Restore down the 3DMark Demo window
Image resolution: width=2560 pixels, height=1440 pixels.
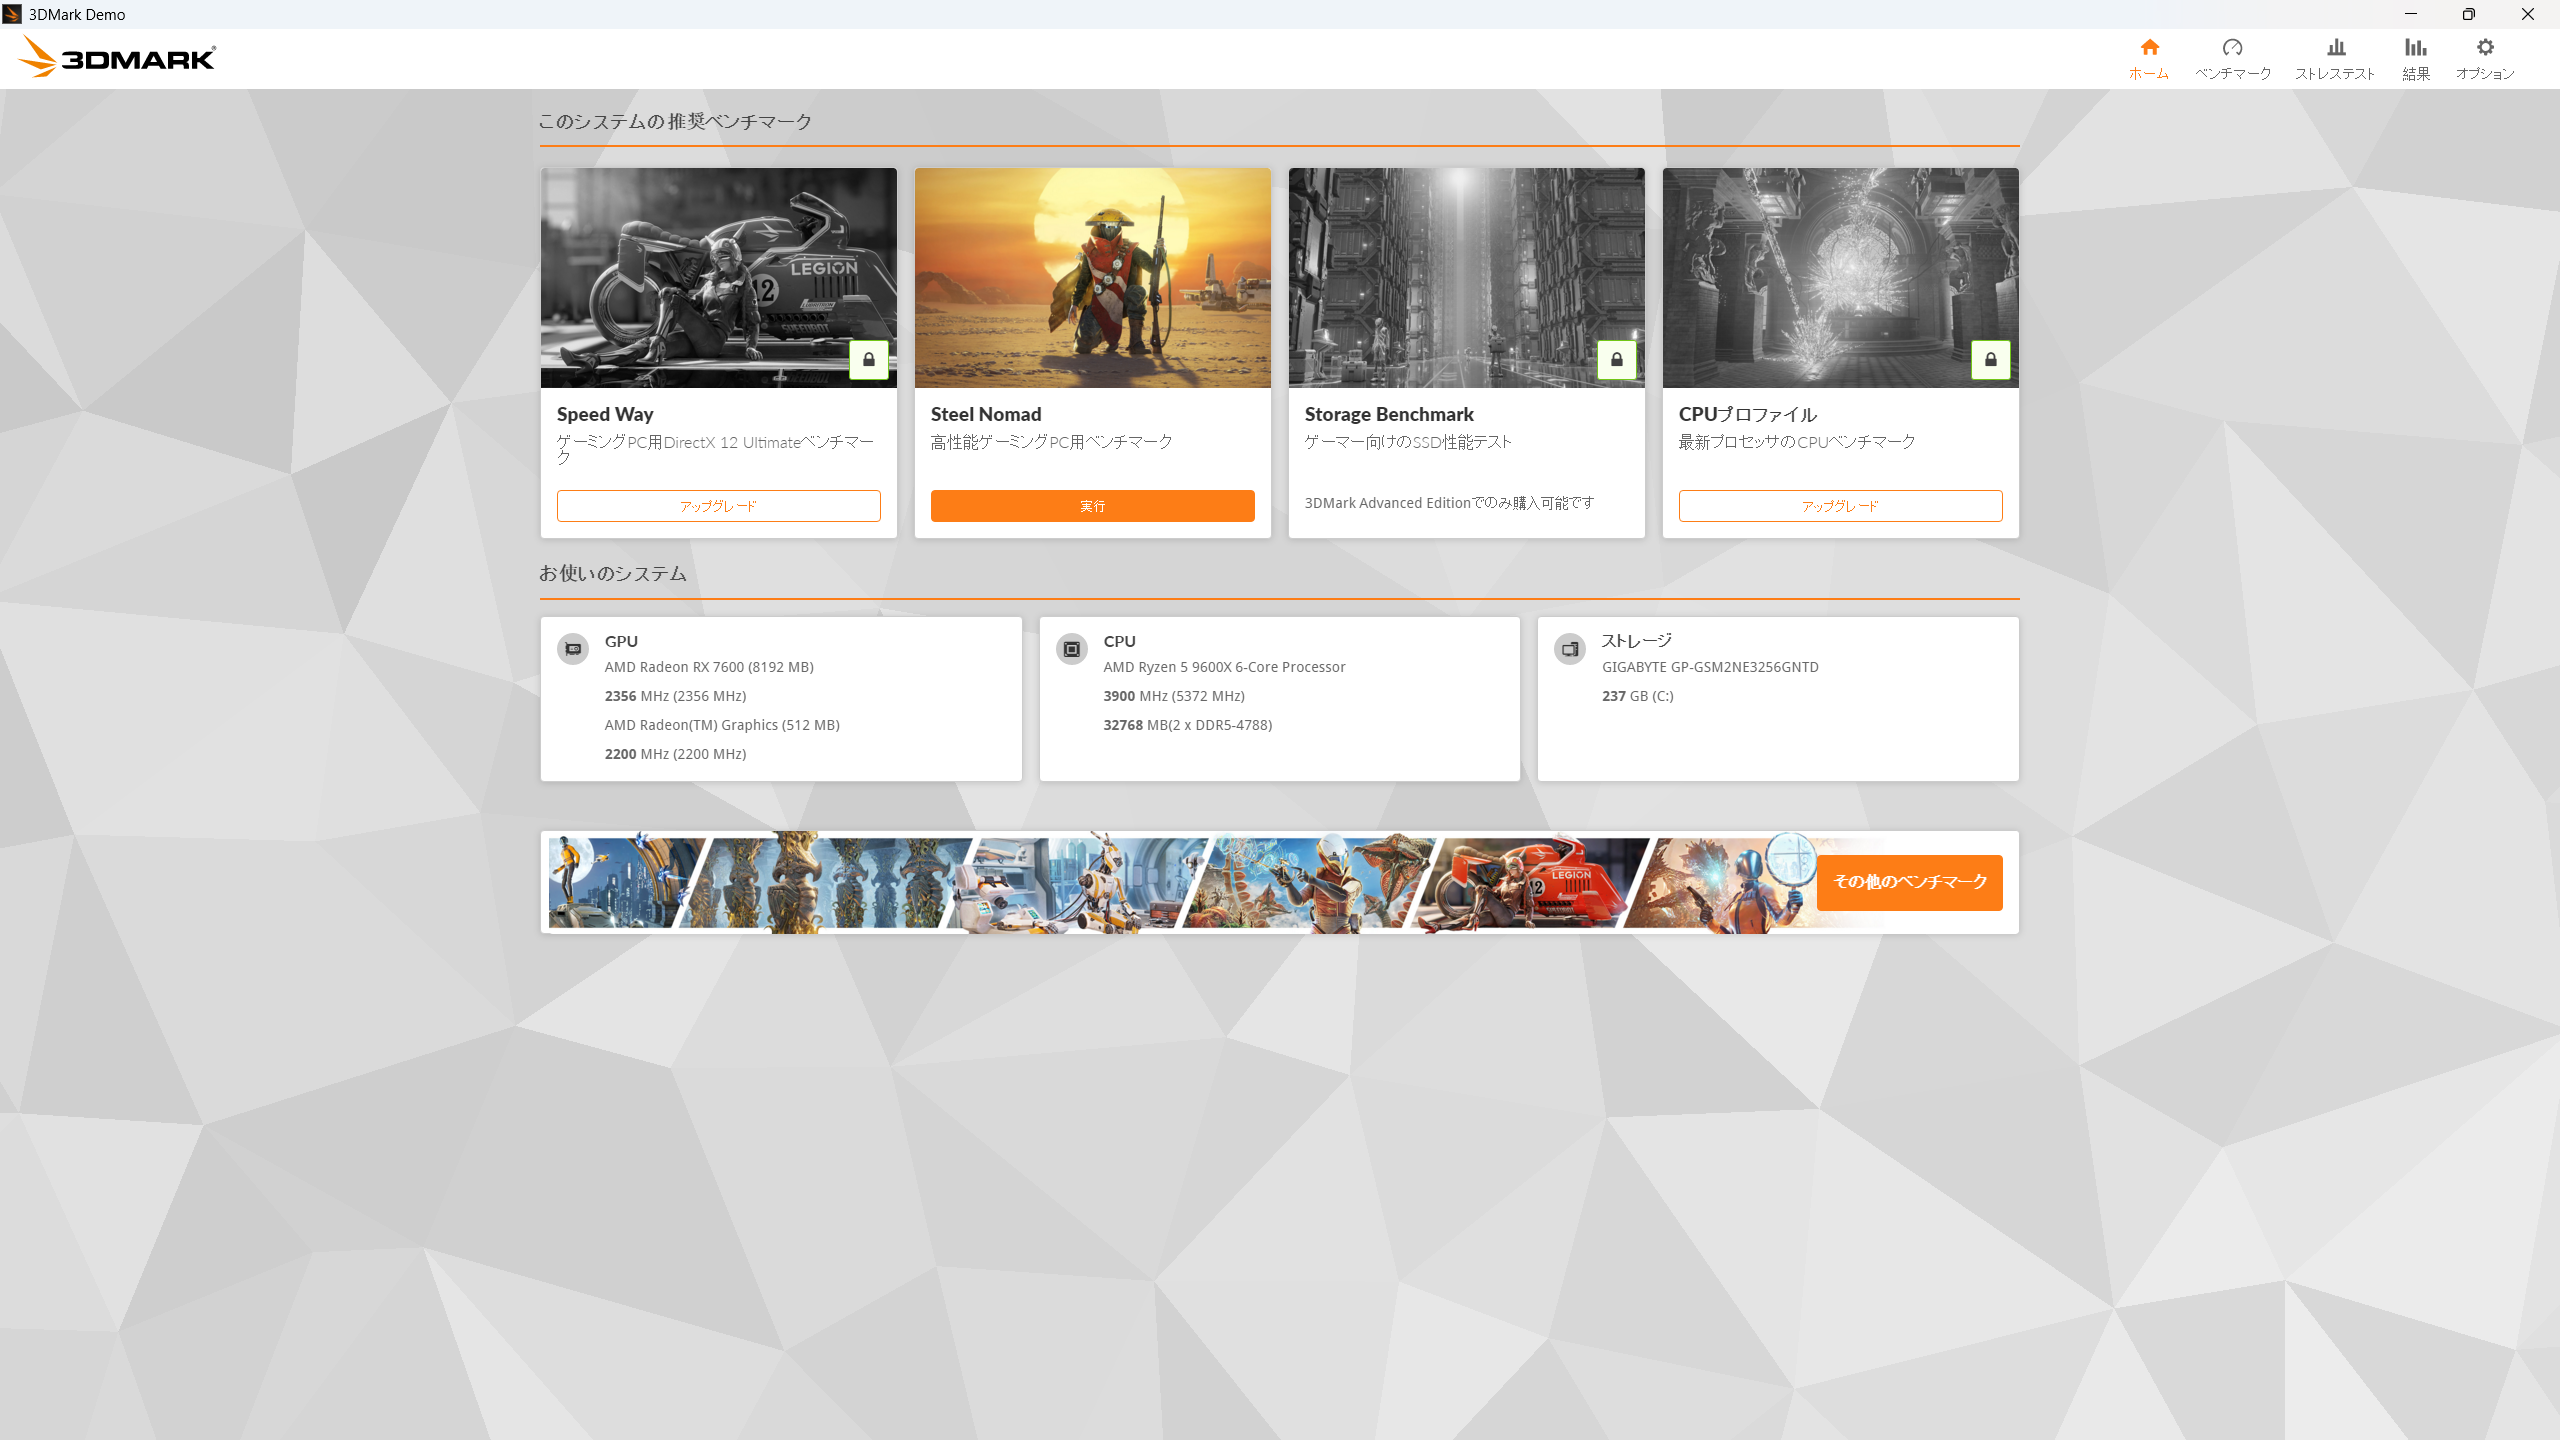pyautogui.click(x=2469, y=14)
